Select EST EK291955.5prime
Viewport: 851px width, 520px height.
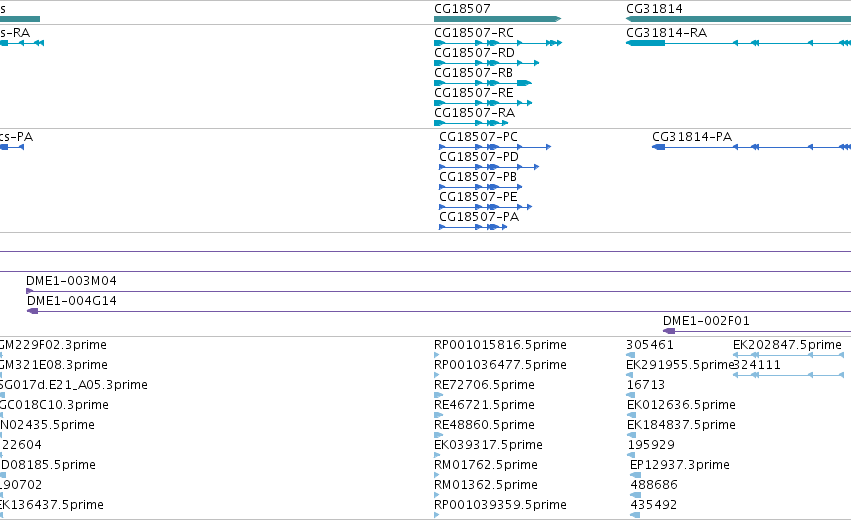click(x=679, y=365)
